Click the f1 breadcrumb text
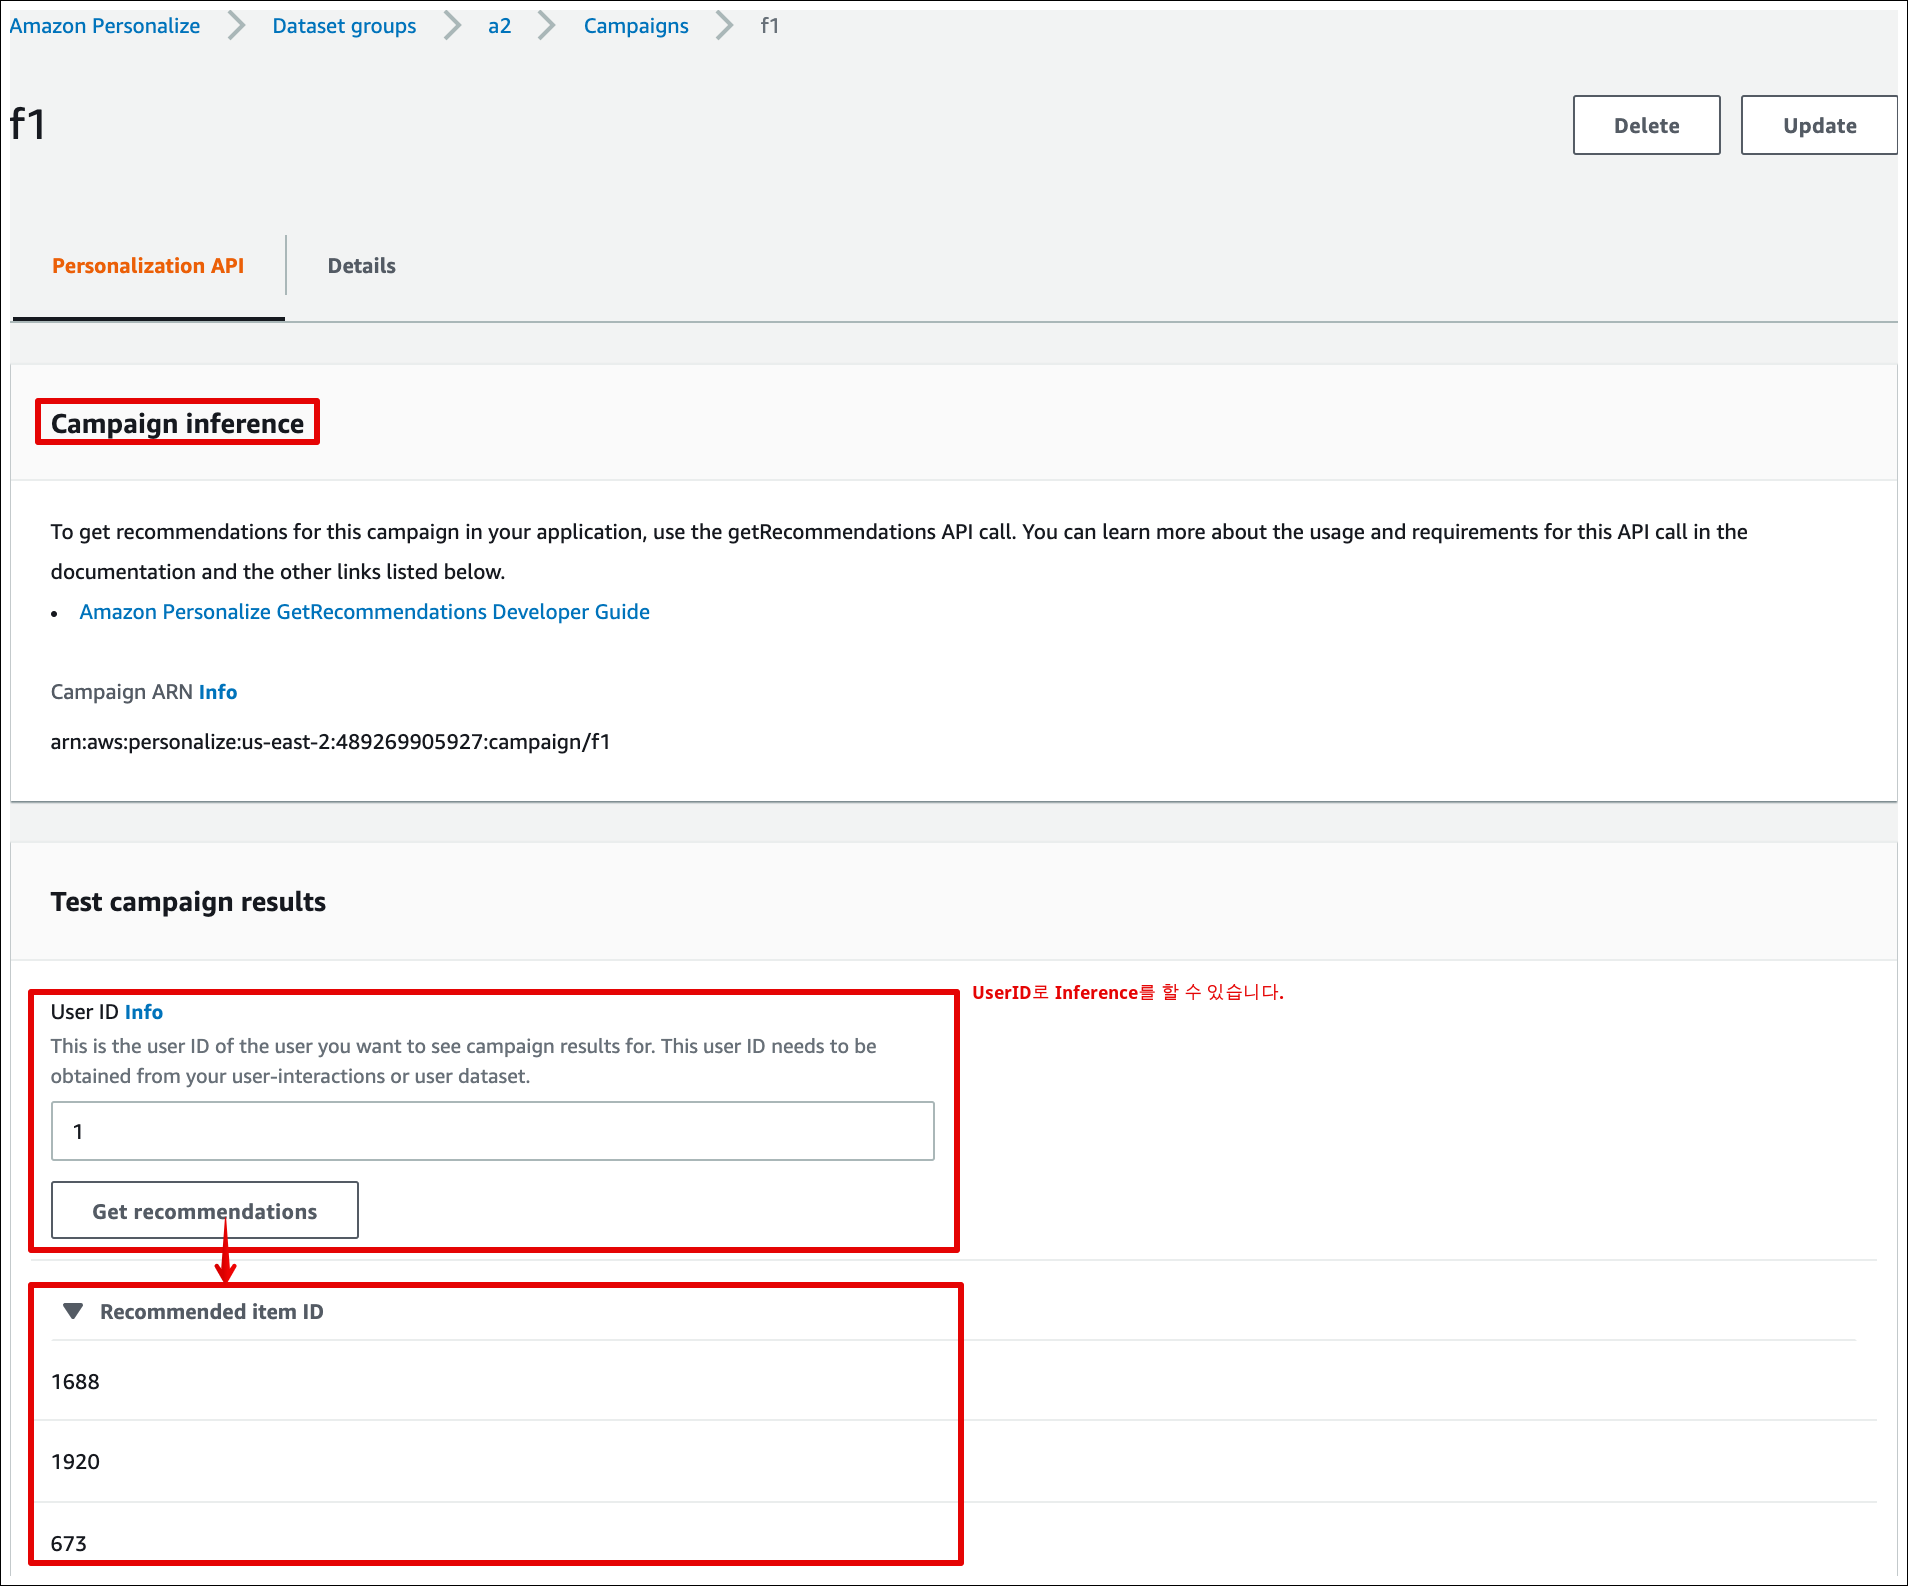Image resolution: width=1908 pixels, height=1586 pixels. click(769, 26)
